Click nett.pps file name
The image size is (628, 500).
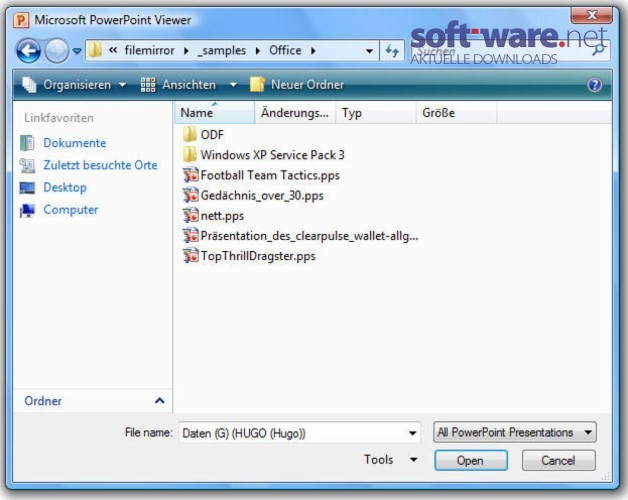[222, 216]
